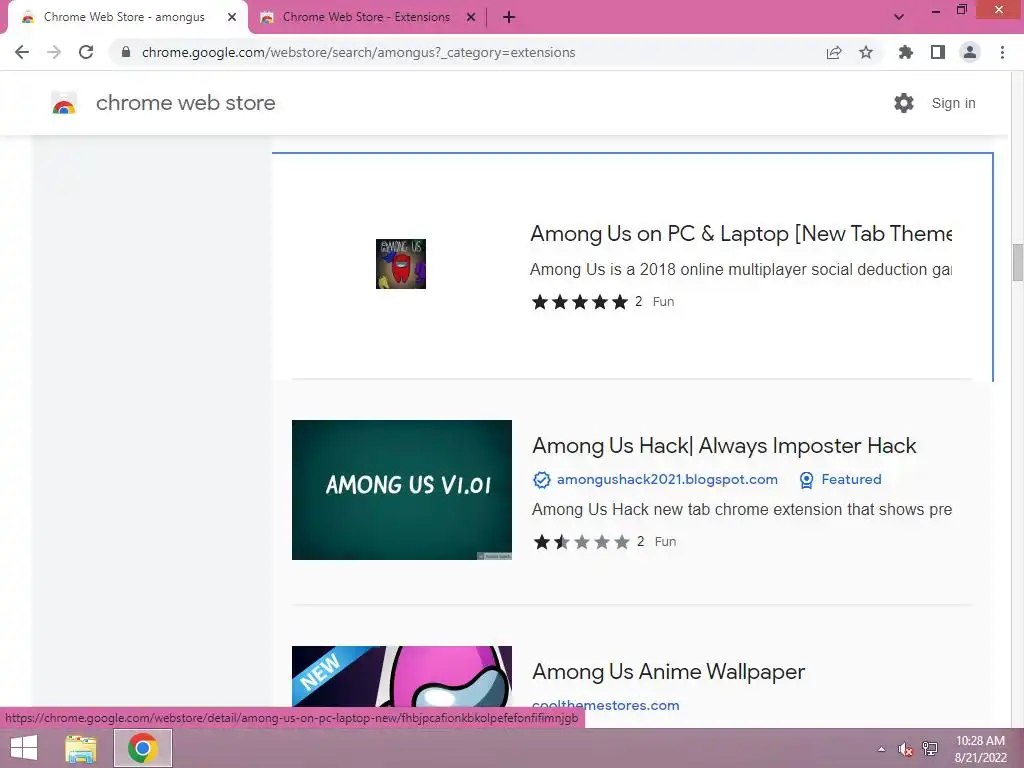The width and height of the screenshot is (1024, 768).
Task: Open the tab search chevron
Action: click(899, 17)
